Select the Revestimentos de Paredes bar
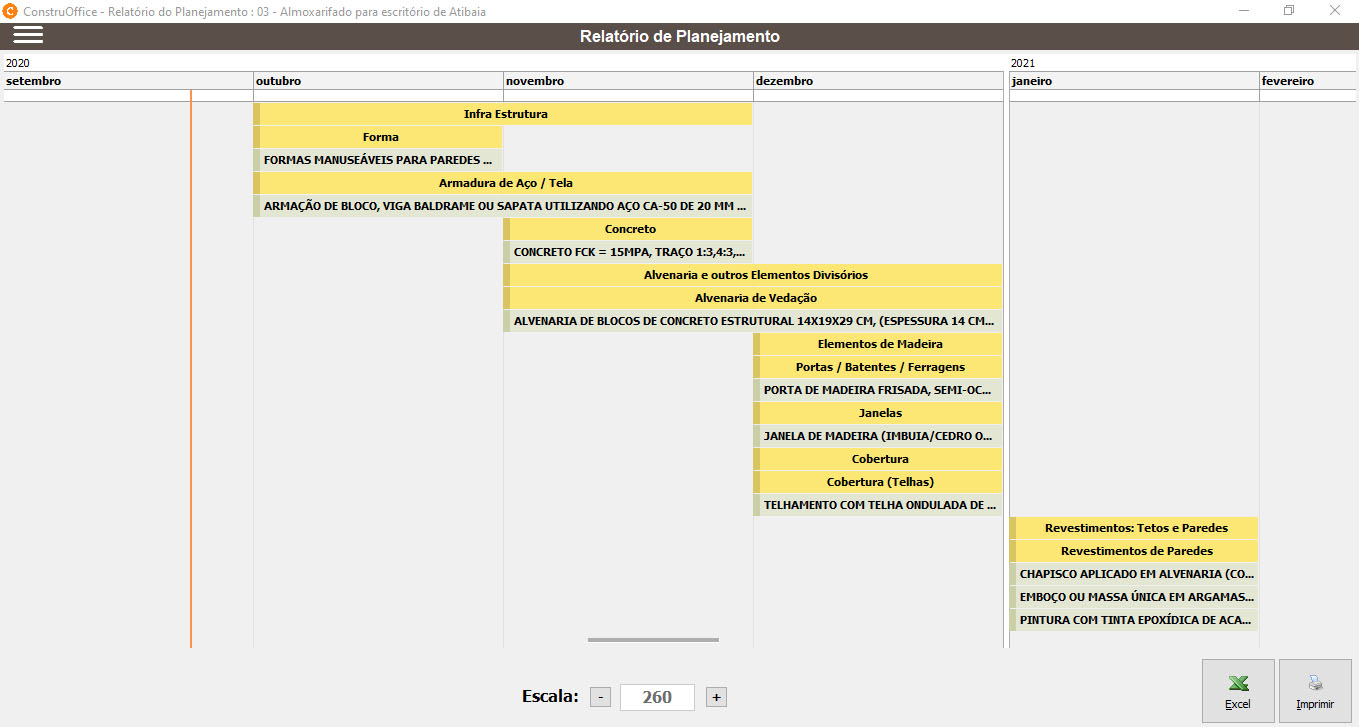 tap(1134, 551)
